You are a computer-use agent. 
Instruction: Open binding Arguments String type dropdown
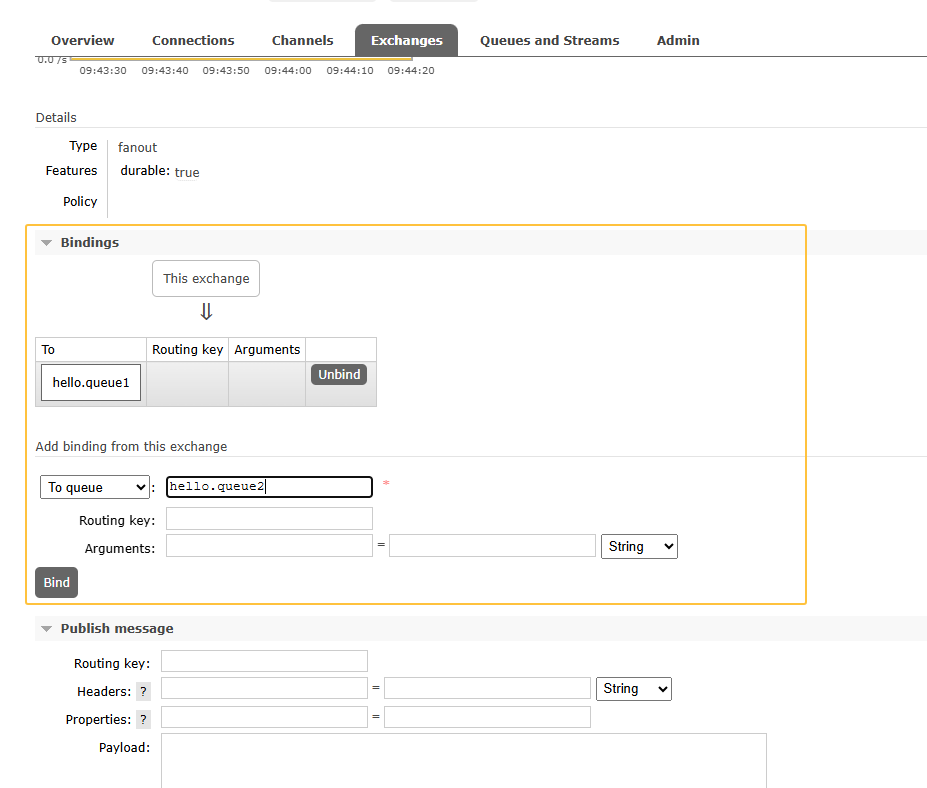pos(639,546)
